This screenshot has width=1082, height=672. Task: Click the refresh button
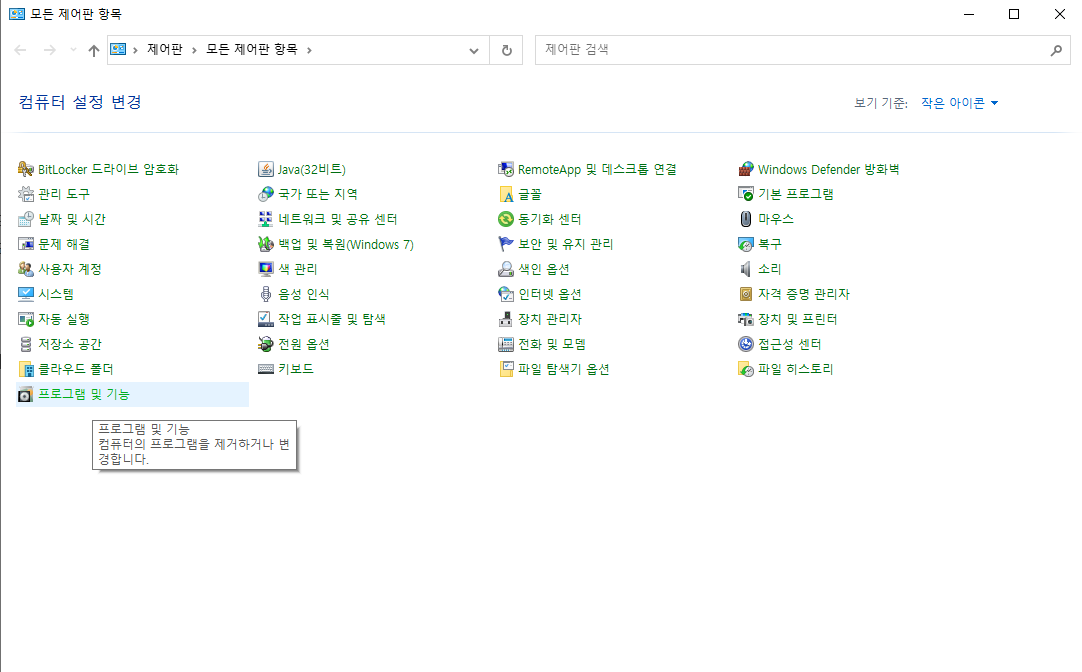(x=507, y=50)
